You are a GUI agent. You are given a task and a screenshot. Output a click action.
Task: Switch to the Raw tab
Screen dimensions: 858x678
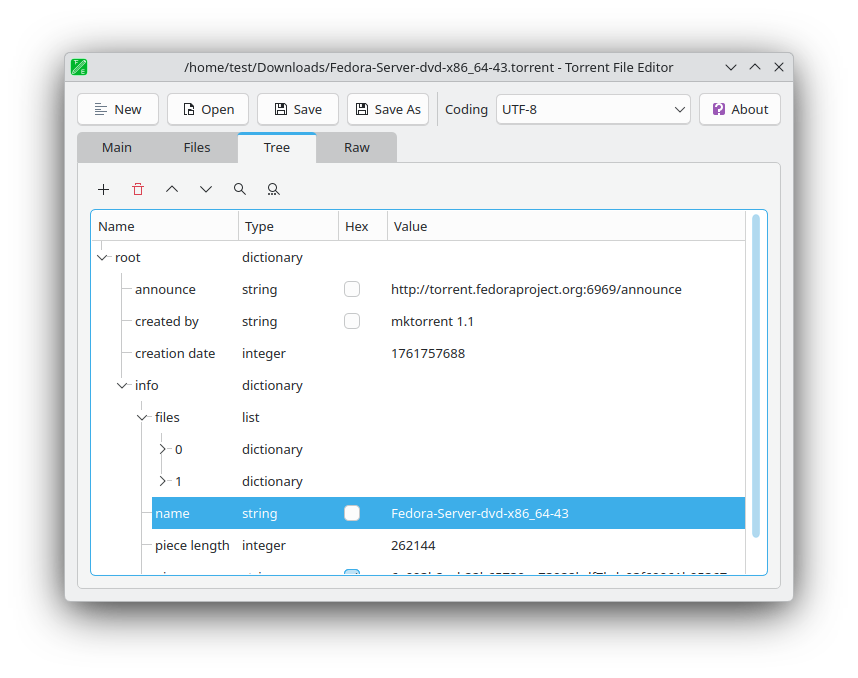(x=357, y=148)
